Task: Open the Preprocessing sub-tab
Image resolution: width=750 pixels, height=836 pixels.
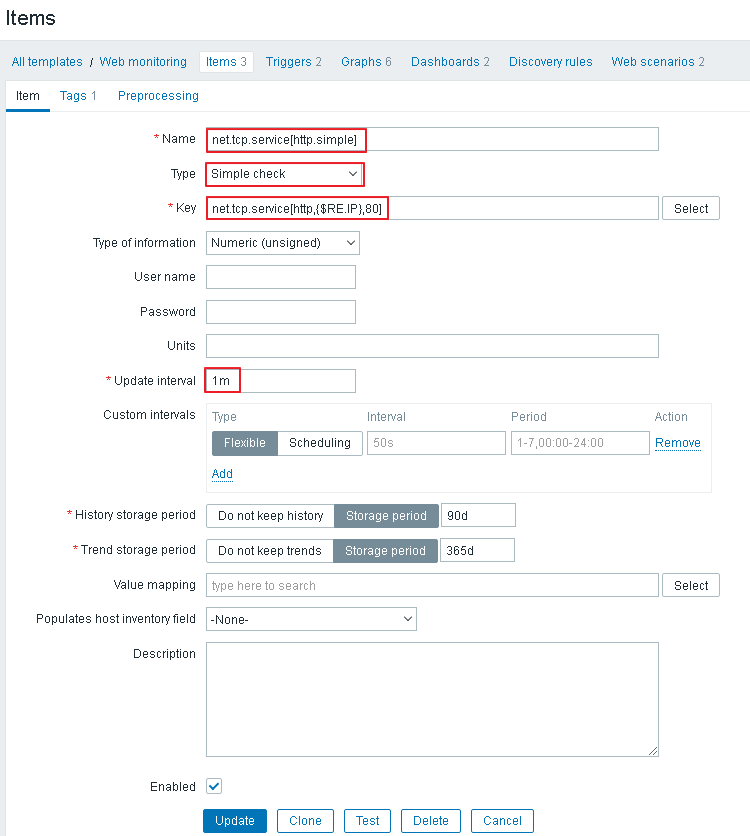Action: click(158, 96)
